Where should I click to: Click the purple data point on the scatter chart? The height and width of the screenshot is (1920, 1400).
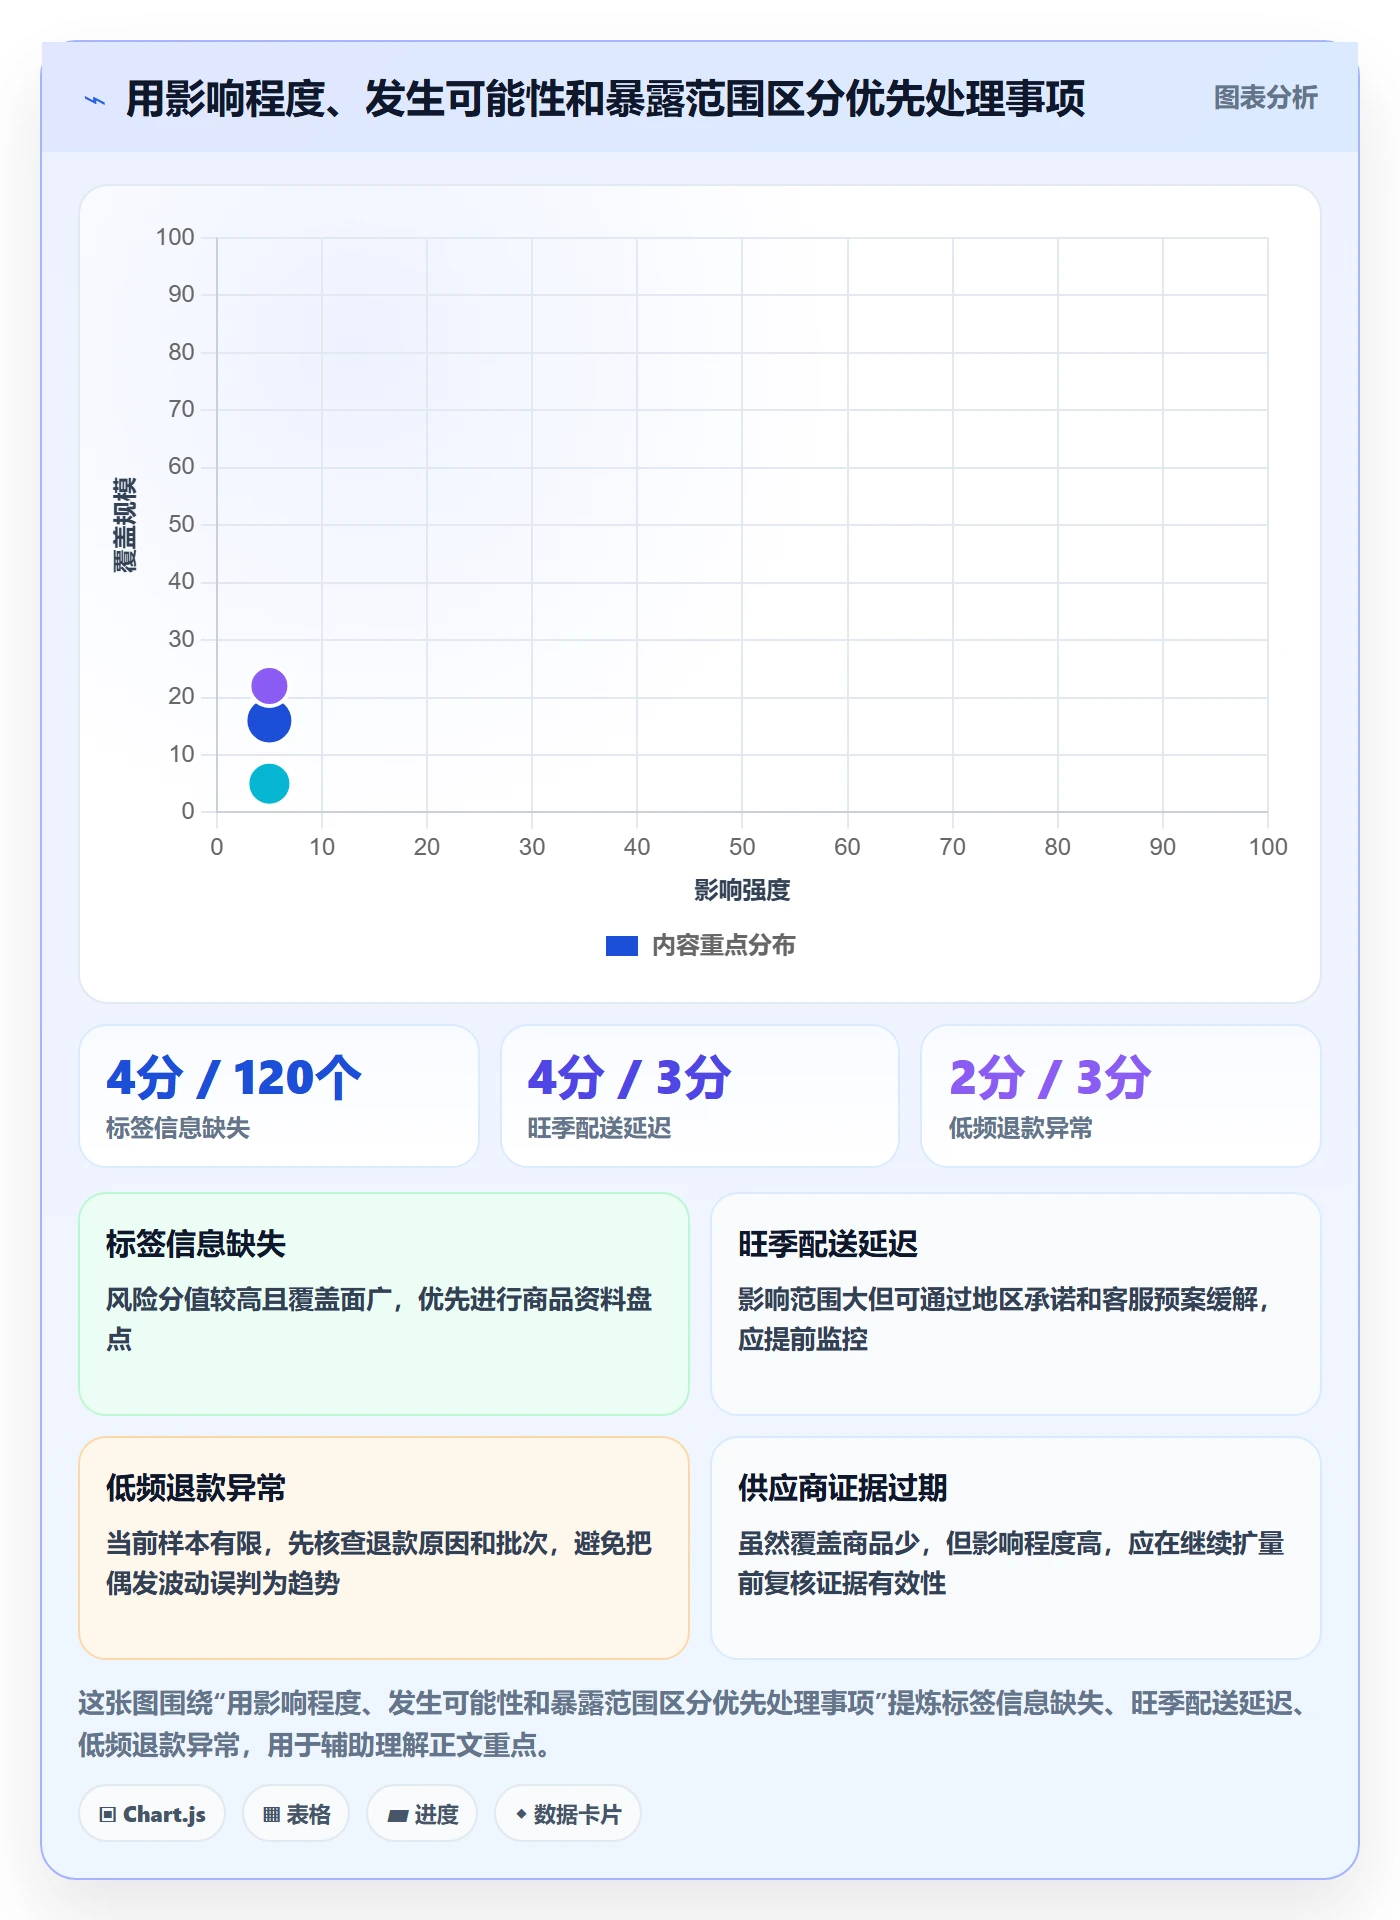pyautogui.click(x=269, y=686)
